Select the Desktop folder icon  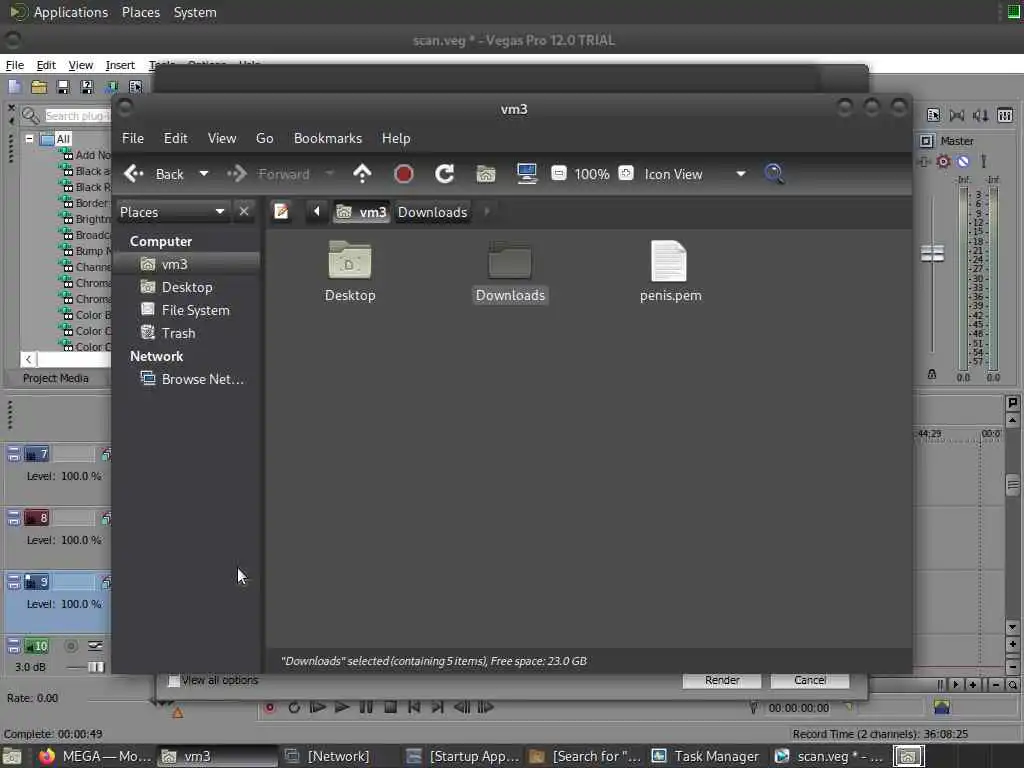pyautogui.click(x=350, y=271)
